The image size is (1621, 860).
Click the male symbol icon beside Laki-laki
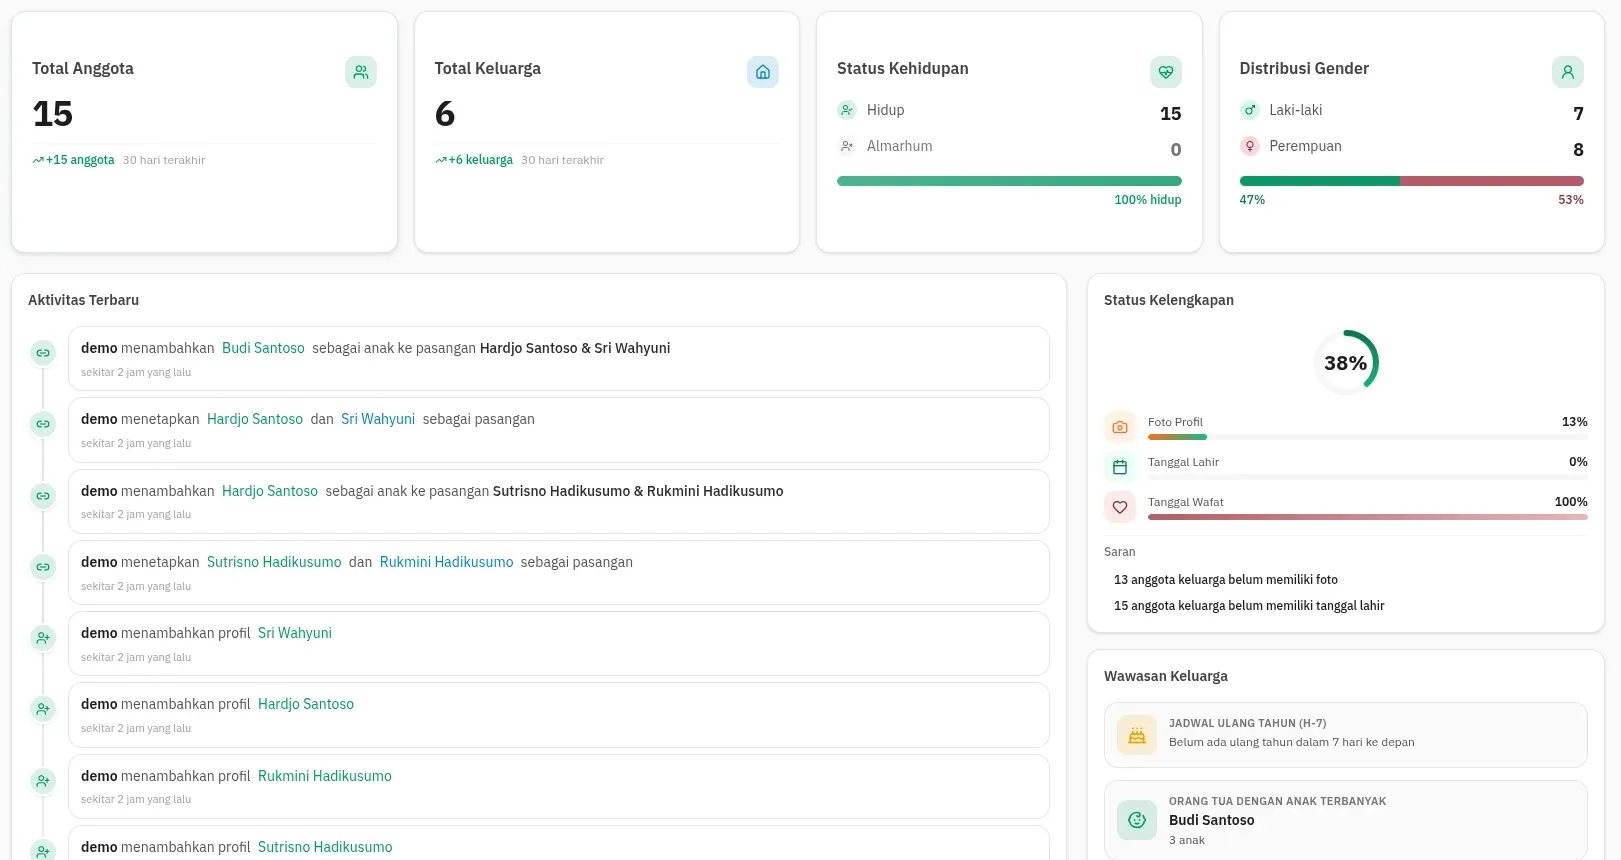point(1250,110)
